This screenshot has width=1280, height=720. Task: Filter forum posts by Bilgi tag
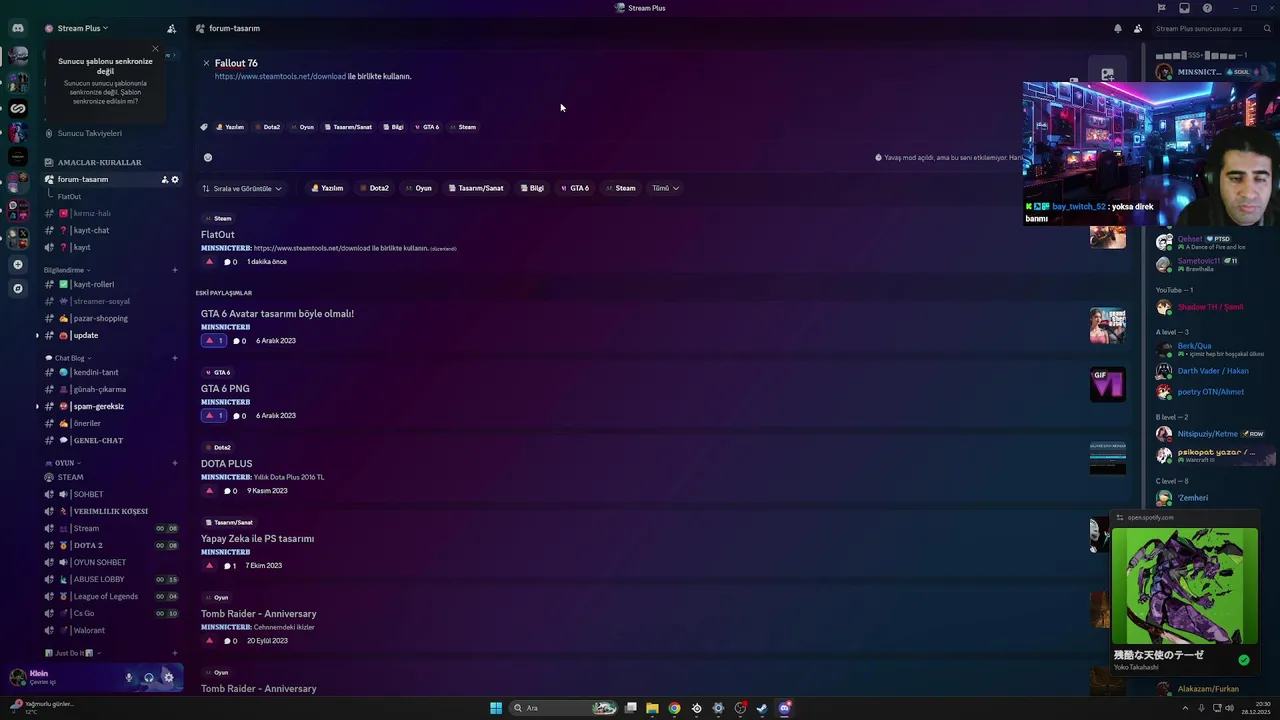(x=533, y=188)
